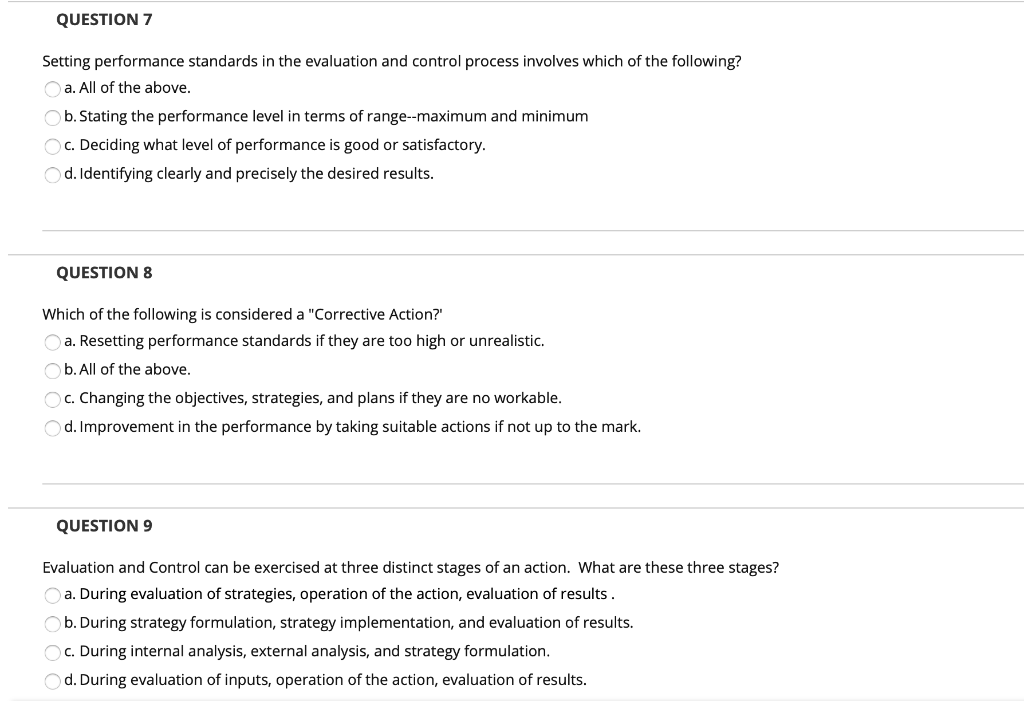
Task: Click the Question 7 prompt text
Action: pyautogui.click(x=391, y=60)
